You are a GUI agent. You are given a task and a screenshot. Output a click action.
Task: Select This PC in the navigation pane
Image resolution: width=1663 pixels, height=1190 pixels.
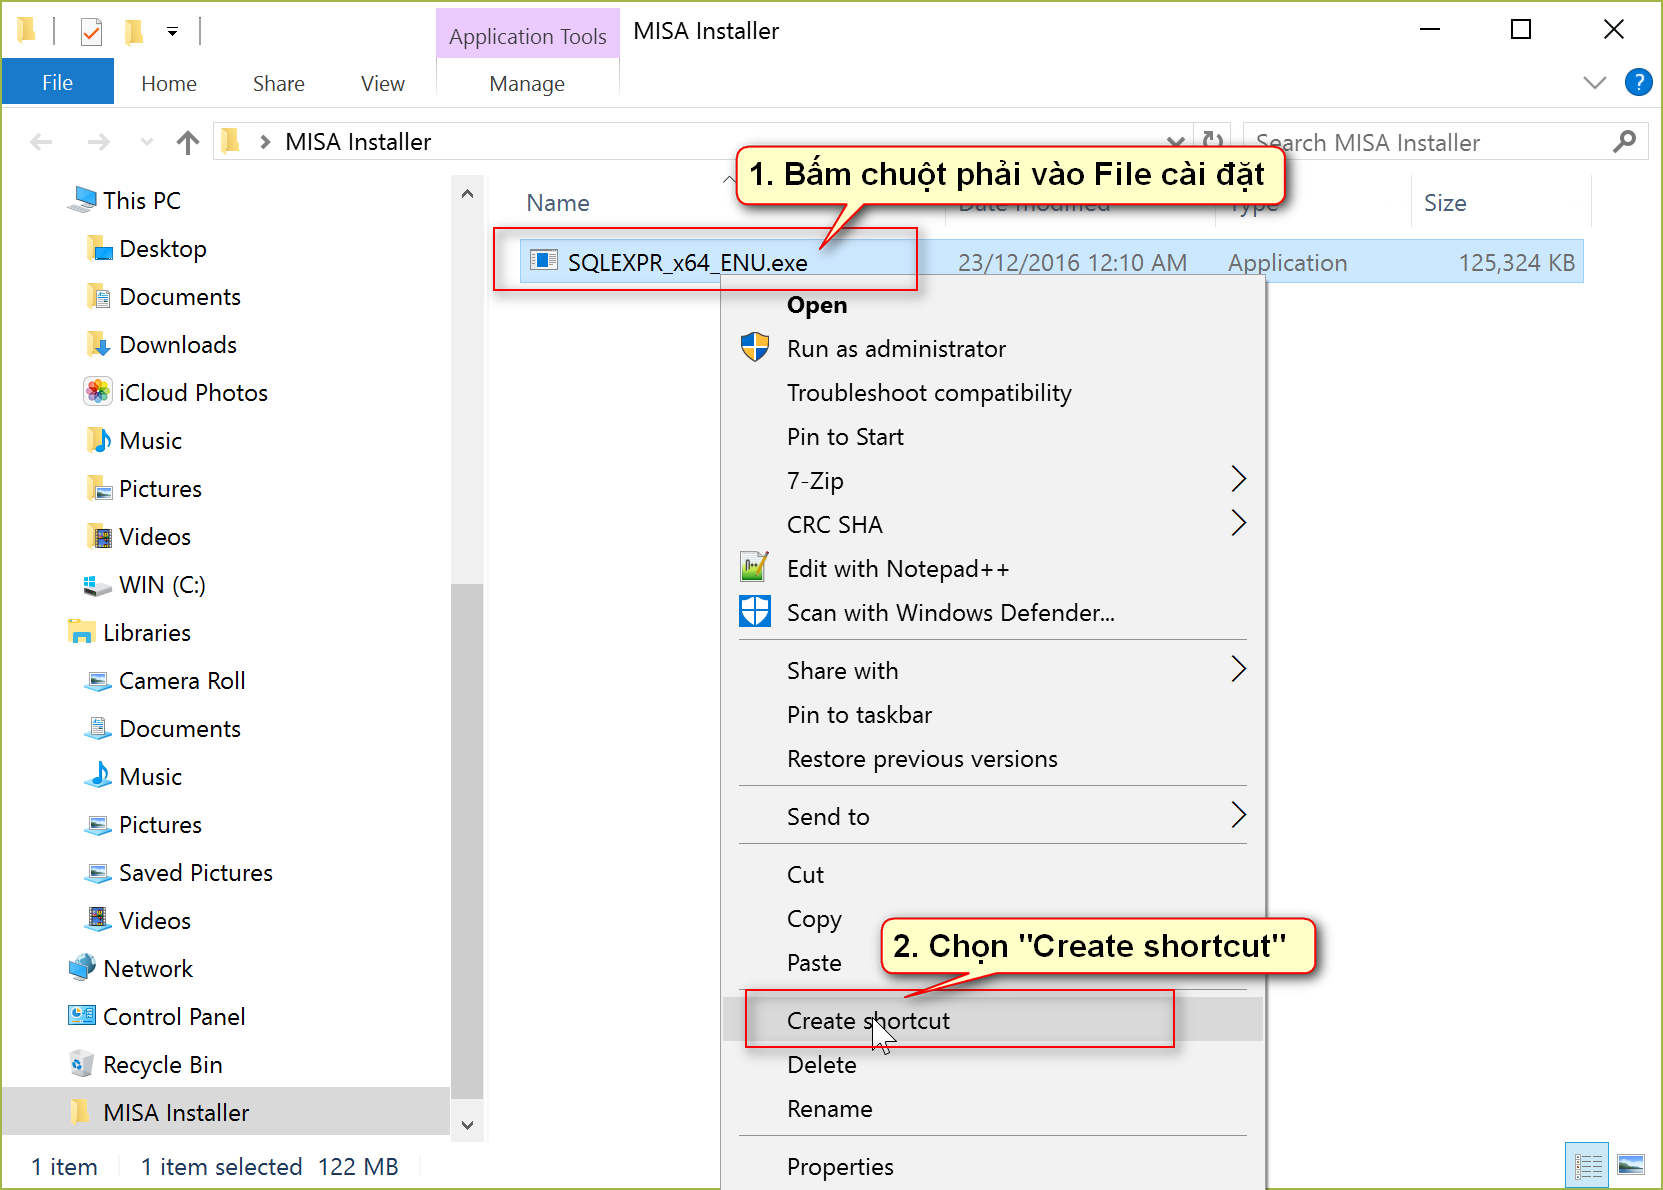[x=141, y=200]
